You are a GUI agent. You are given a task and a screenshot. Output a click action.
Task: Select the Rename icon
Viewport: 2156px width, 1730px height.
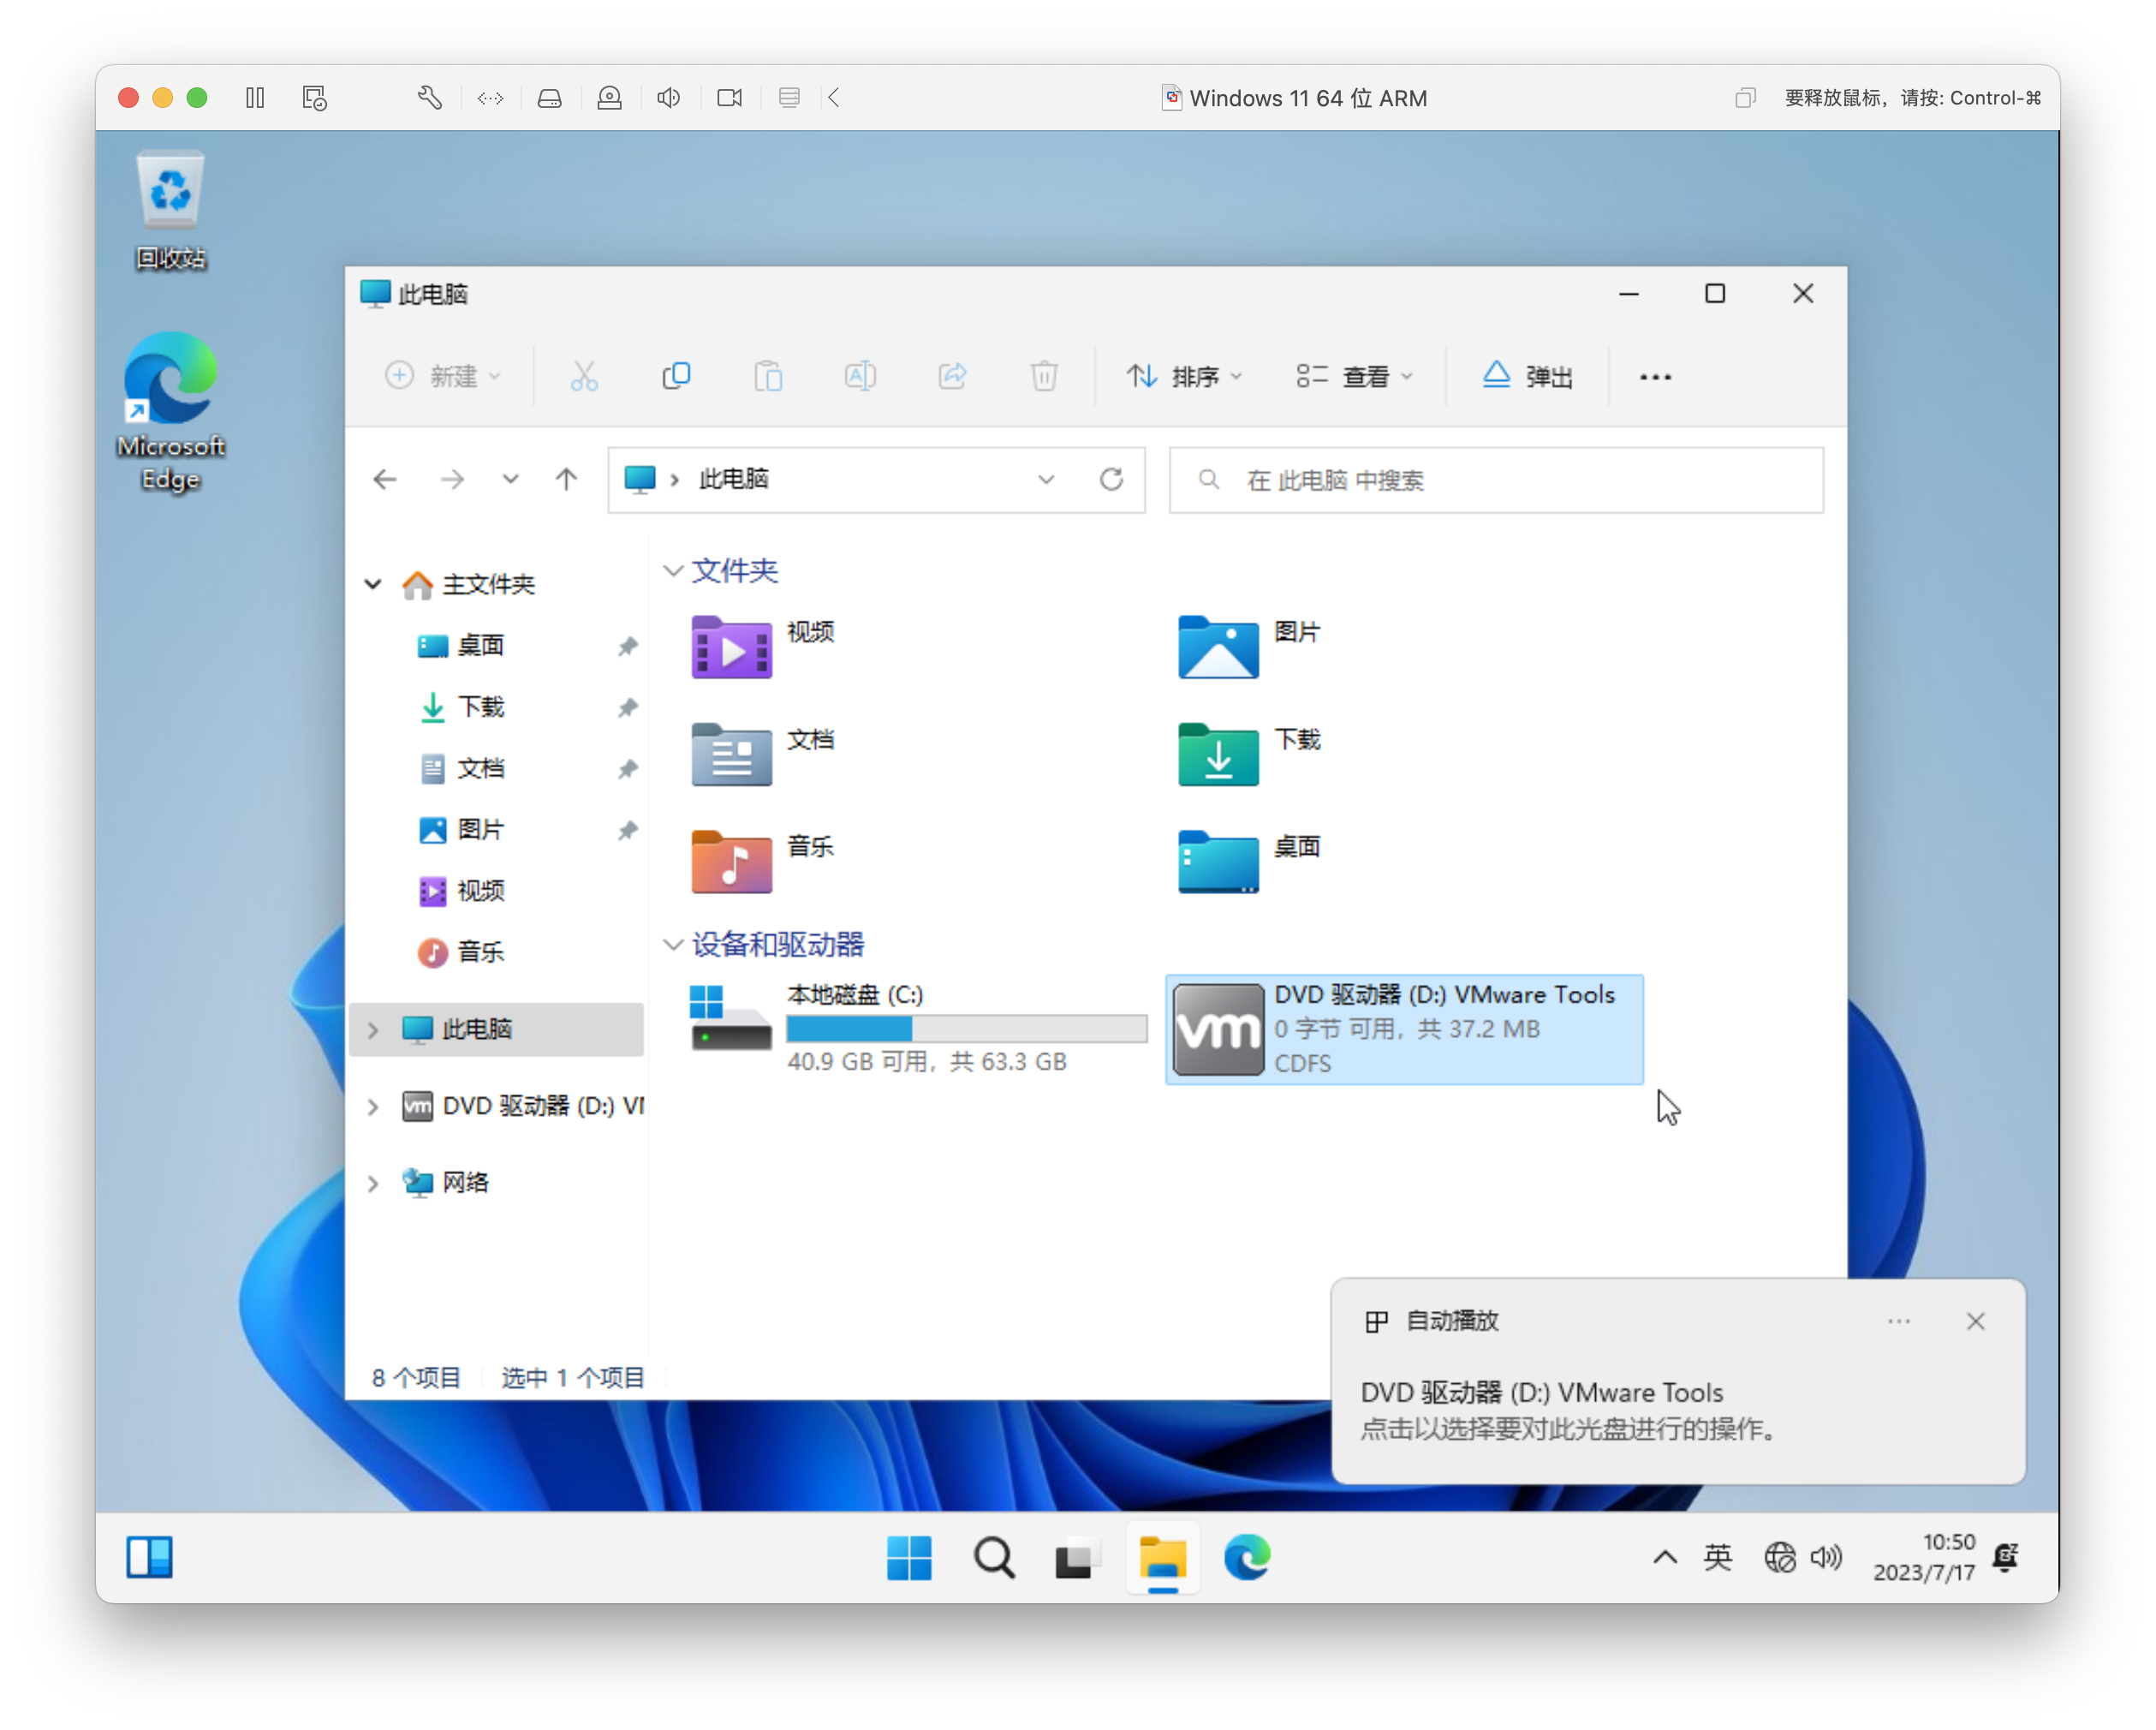coord(860,375)
